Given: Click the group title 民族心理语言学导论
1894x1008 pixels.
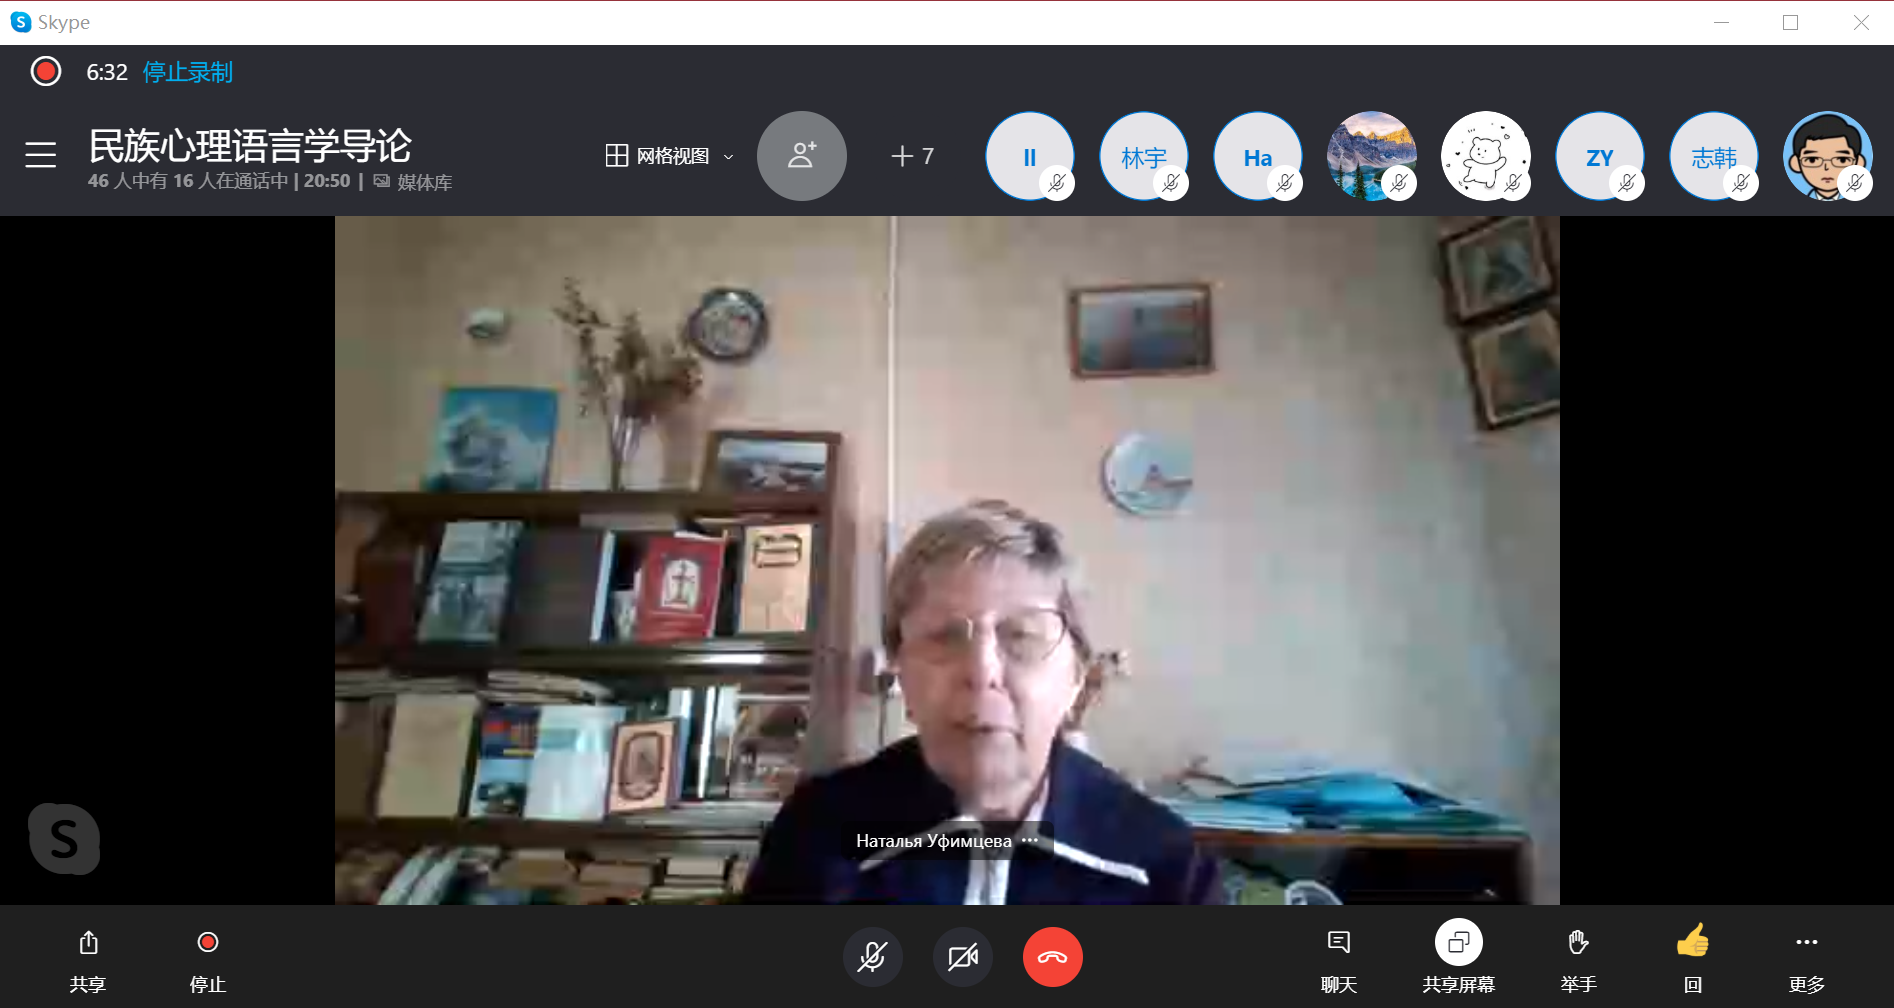Looking at the screenshot, I should click(250, 146).
